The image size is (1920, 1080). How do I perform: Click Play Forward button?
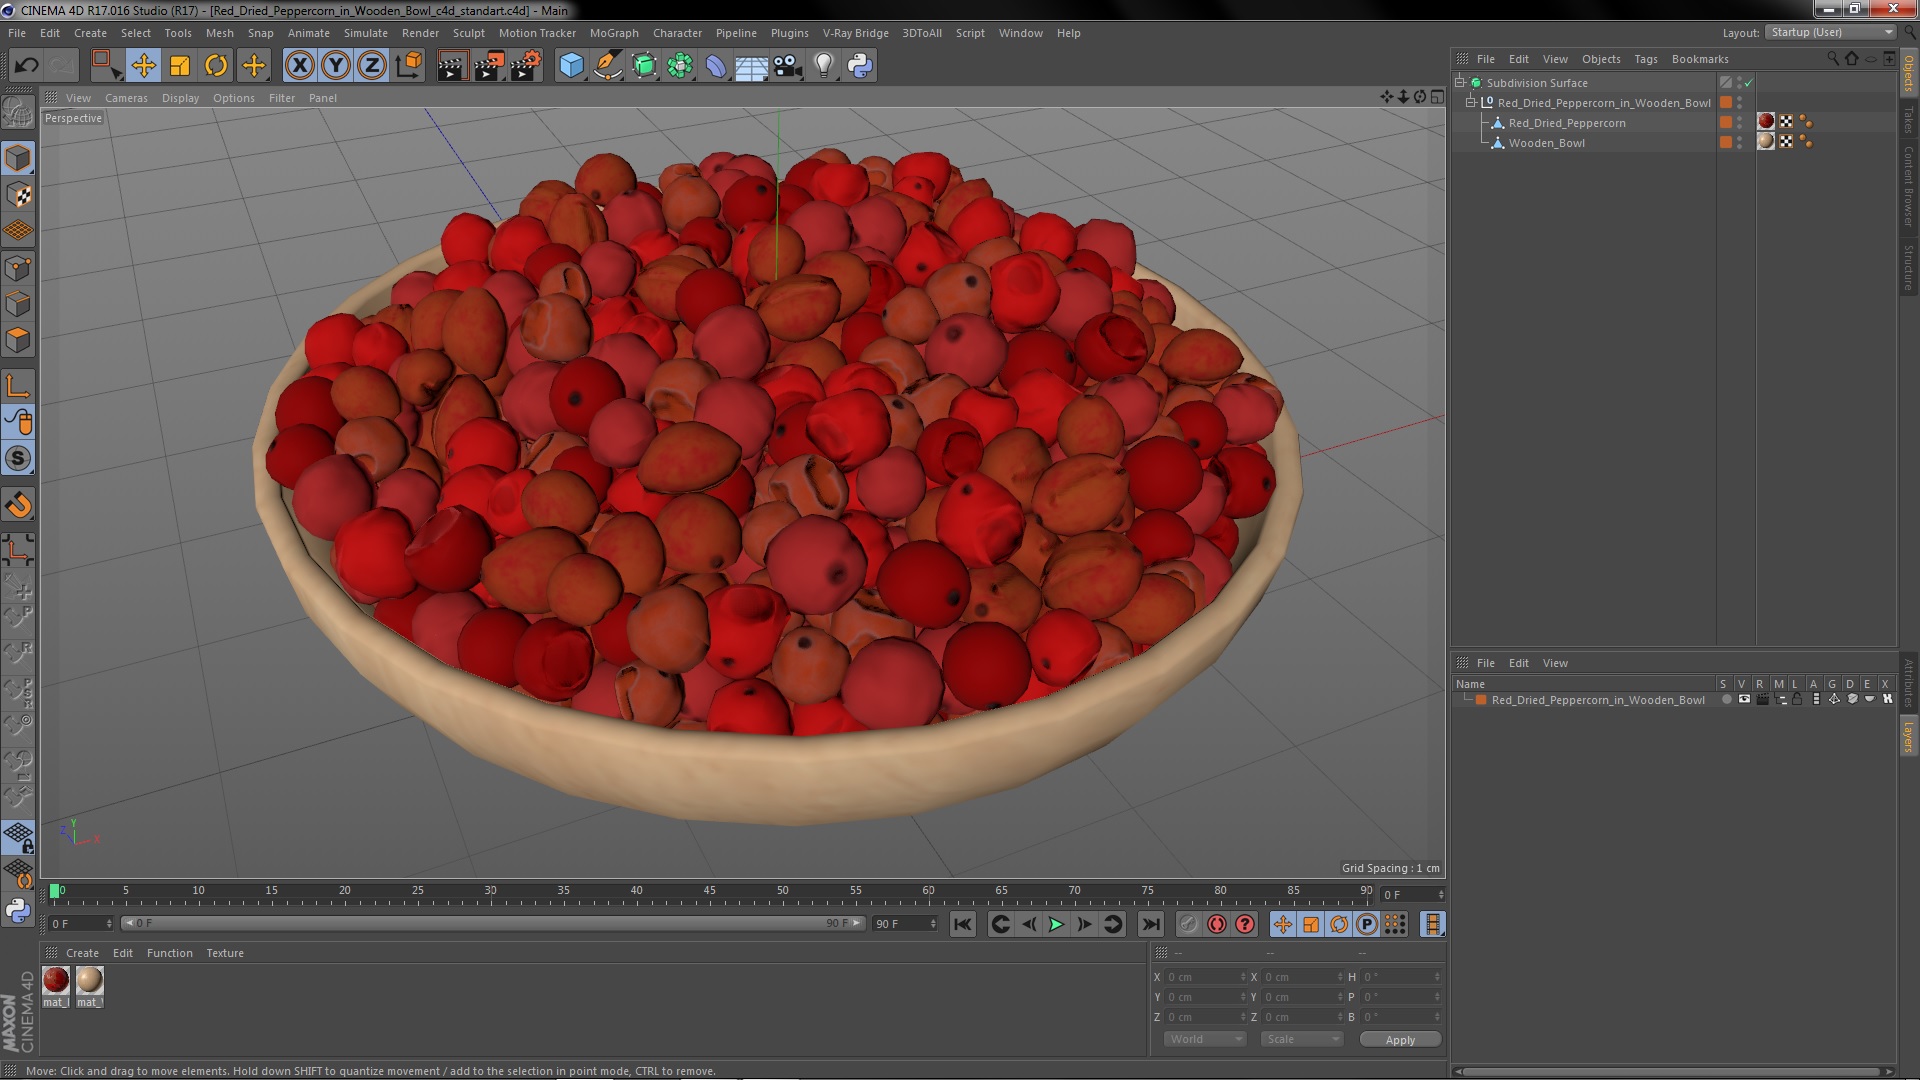pos(1056,925)
